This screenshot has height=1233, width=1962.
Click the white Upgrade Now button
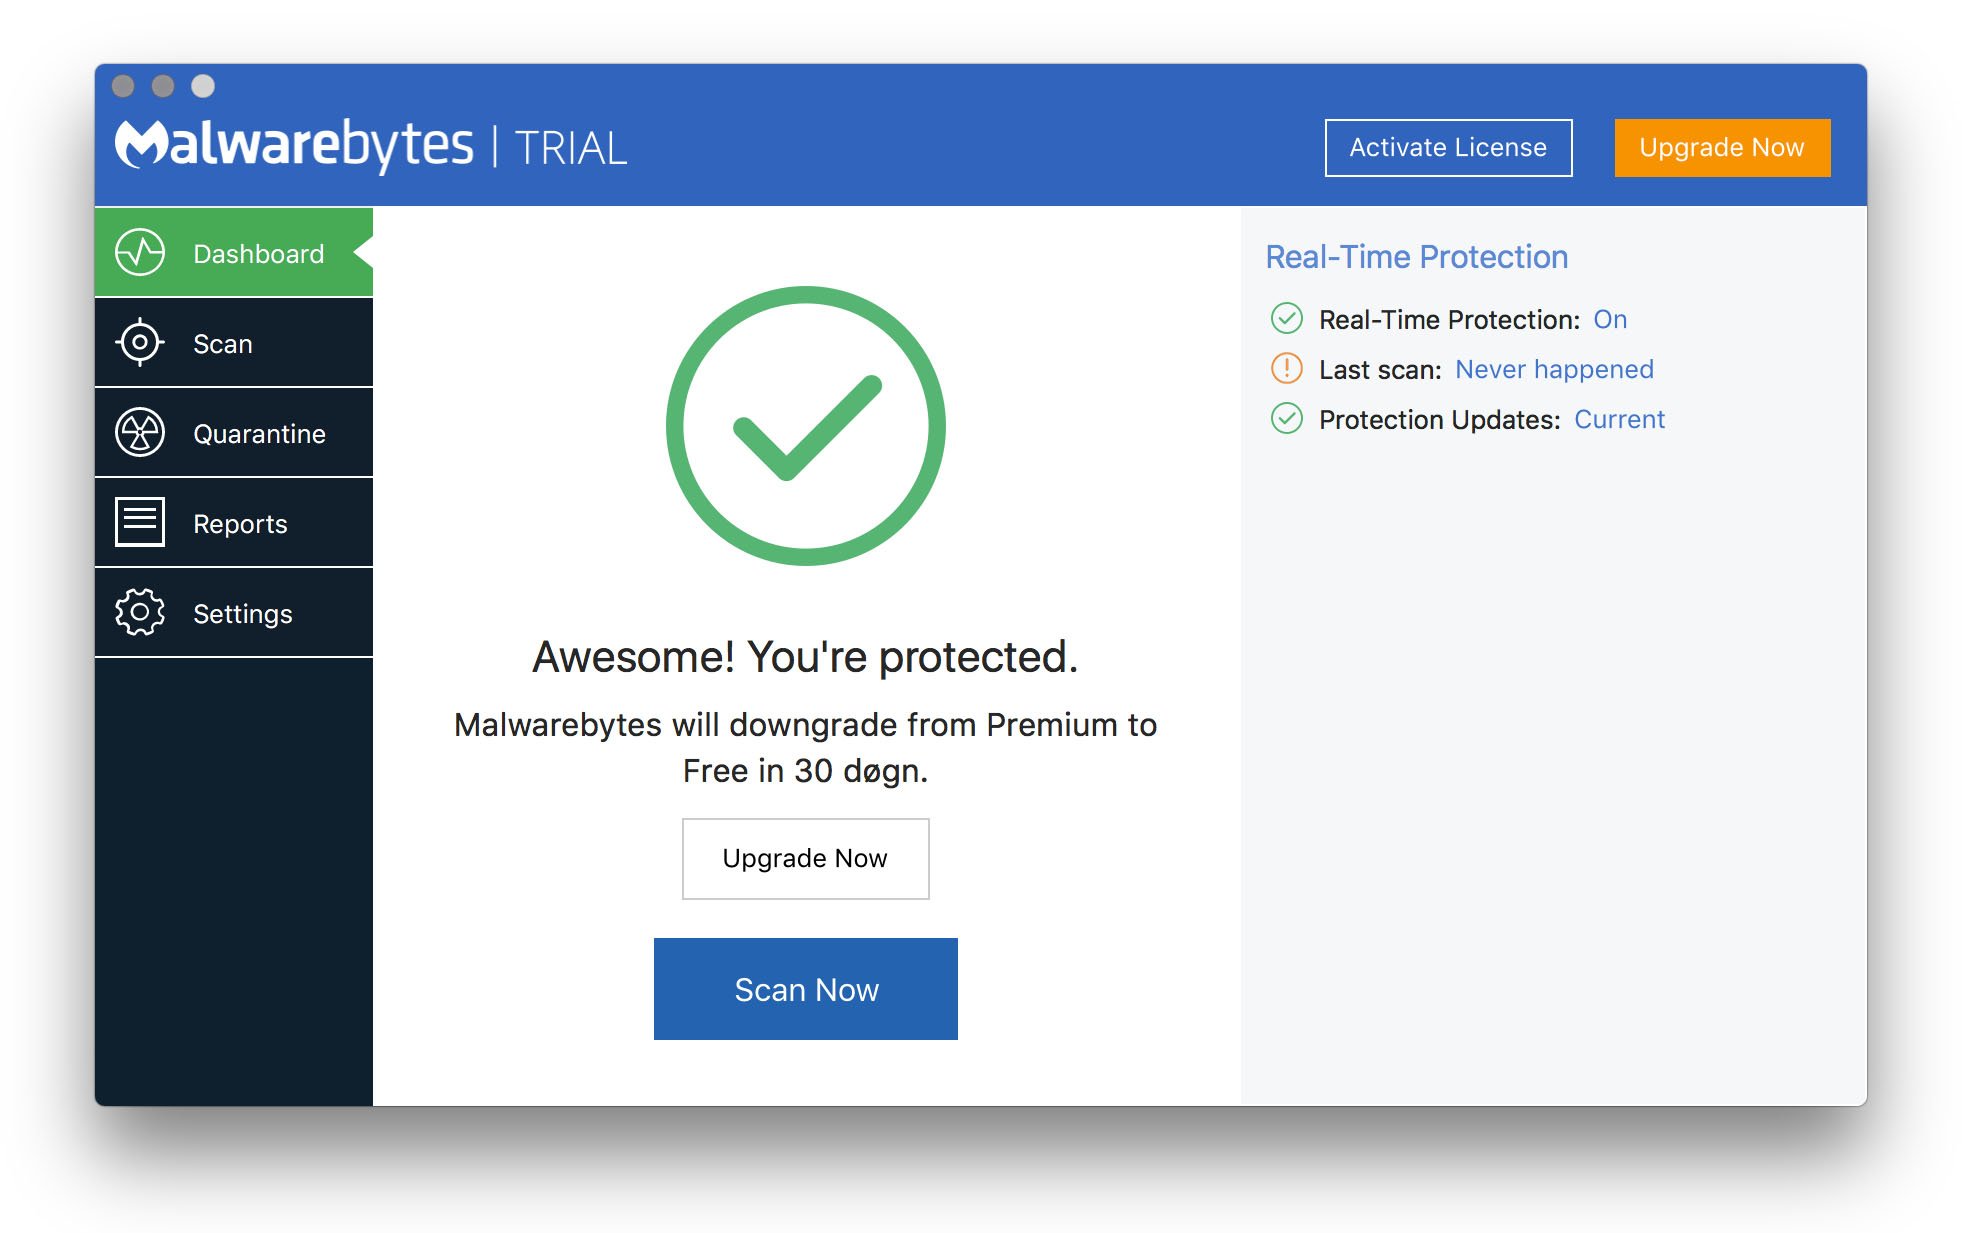point(805,858)
